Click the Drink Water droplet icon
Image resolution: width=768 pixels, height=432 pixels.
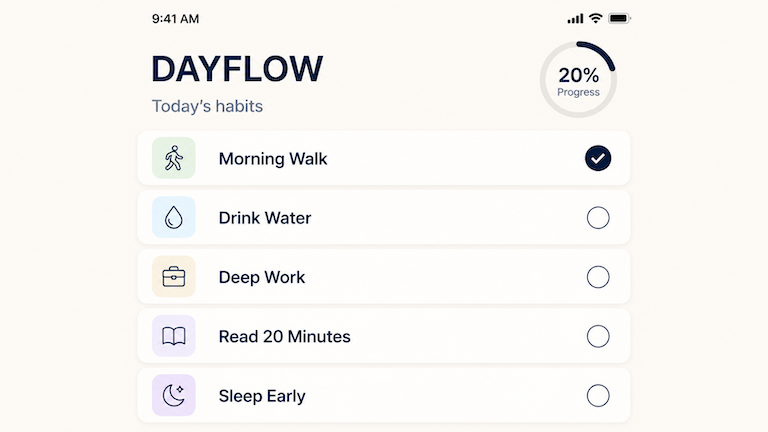pyautogui.click(x=174, y=218)
